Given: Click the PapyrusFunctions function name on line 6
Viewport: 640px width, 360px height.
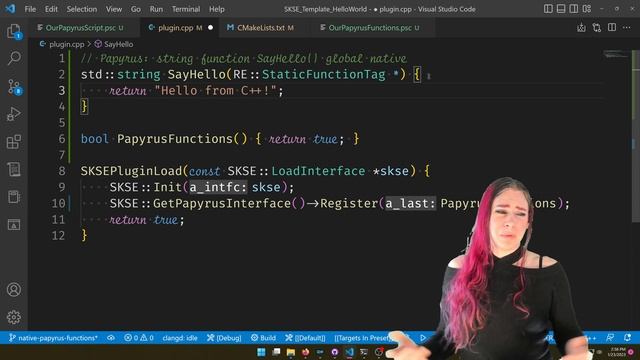Looking at the screenshot, I should pyautogui.click(x=175, y=139).
